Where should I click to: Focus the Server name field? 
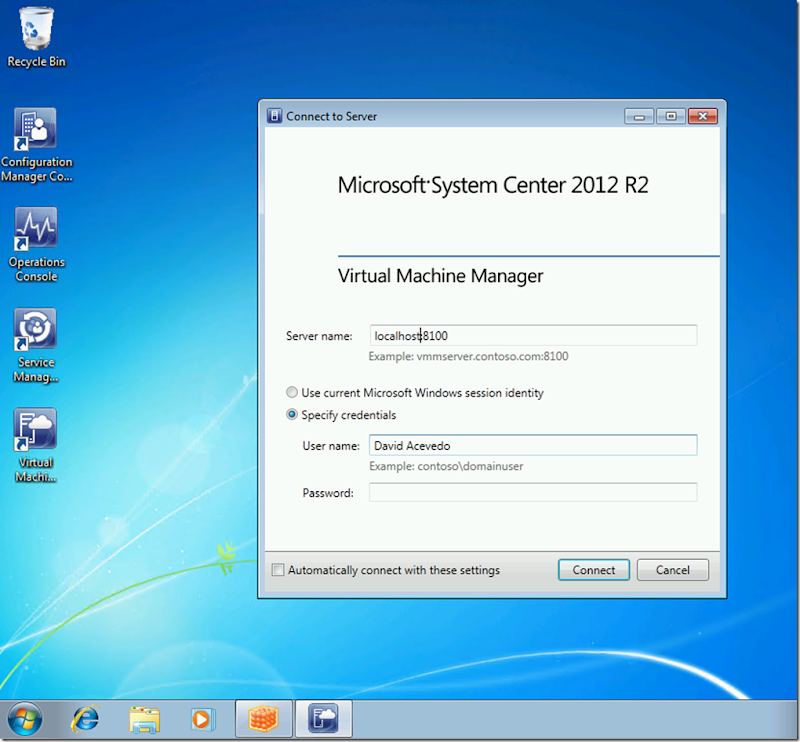pos(533,335)
